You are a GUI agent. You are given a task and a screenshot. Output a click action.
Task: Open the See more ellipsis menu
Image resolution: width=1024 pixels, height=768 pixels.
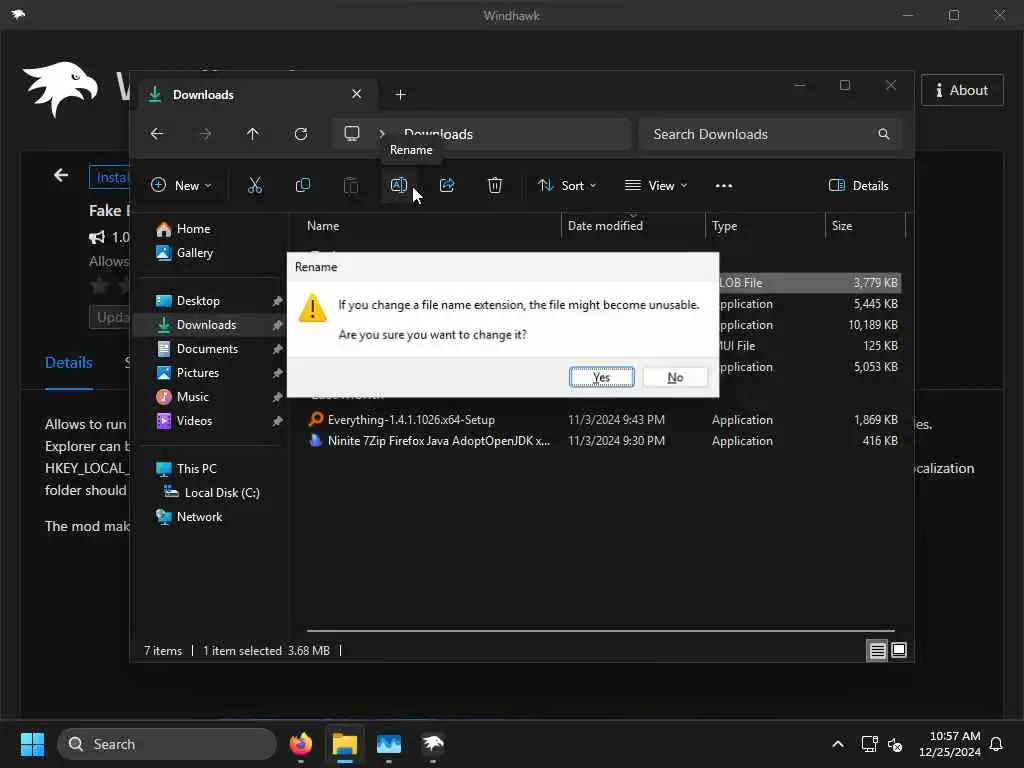click(x=724, y=185)
